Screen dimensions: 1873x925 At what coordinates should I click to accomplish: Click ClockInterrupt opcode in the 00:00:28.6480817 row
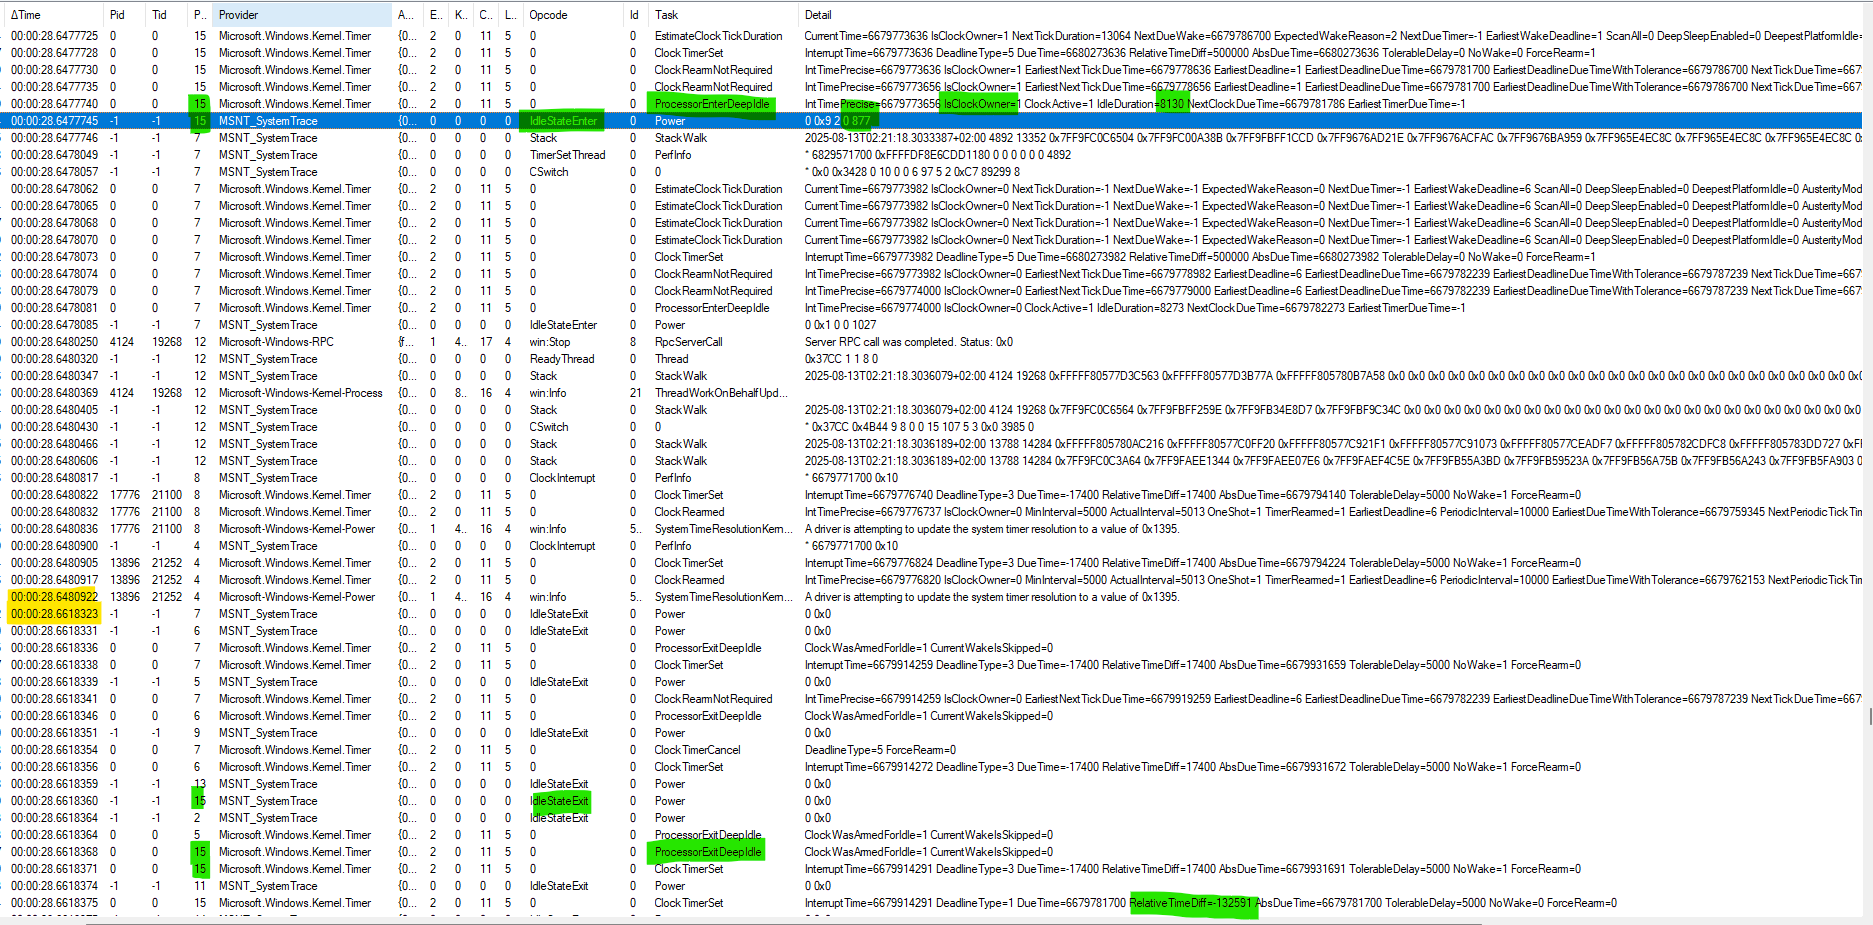click(x=562, y=478)
